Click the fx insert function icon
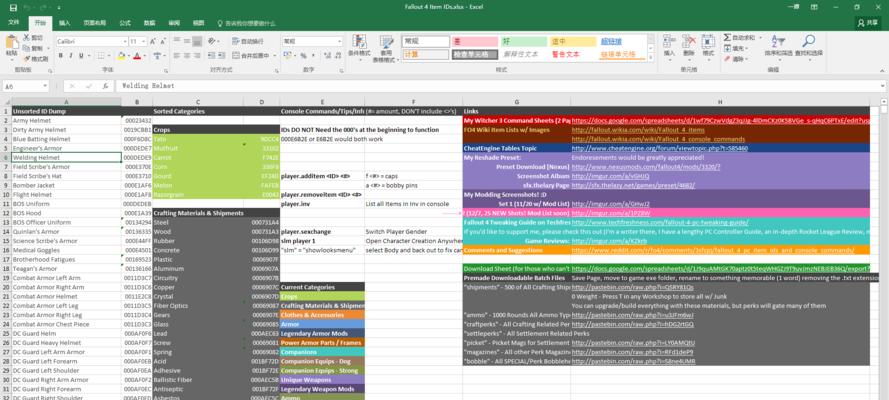The image size is (889, 400). click(105, 86)
